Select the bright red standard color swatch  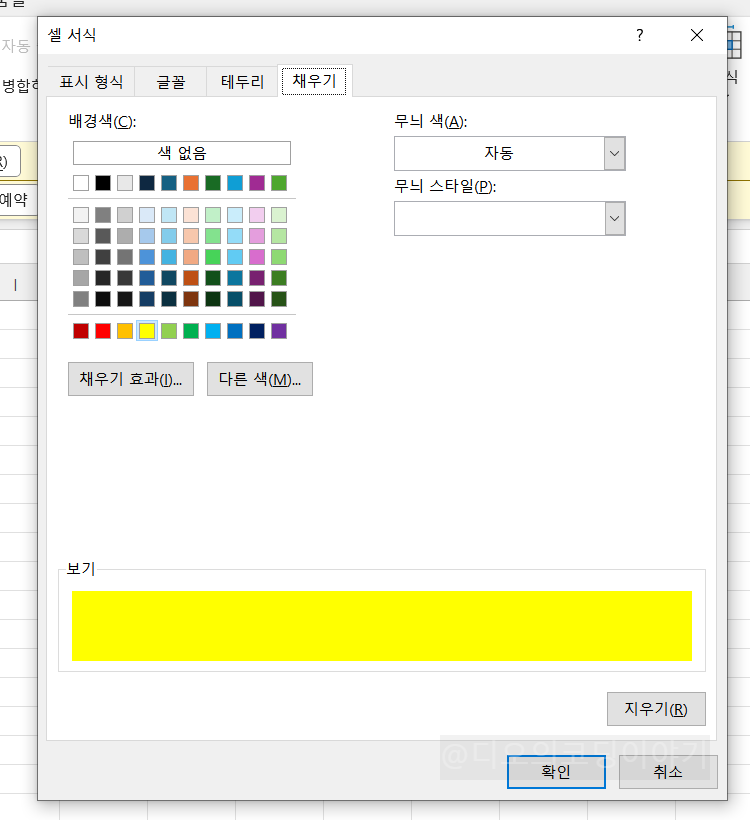point(103,331)
